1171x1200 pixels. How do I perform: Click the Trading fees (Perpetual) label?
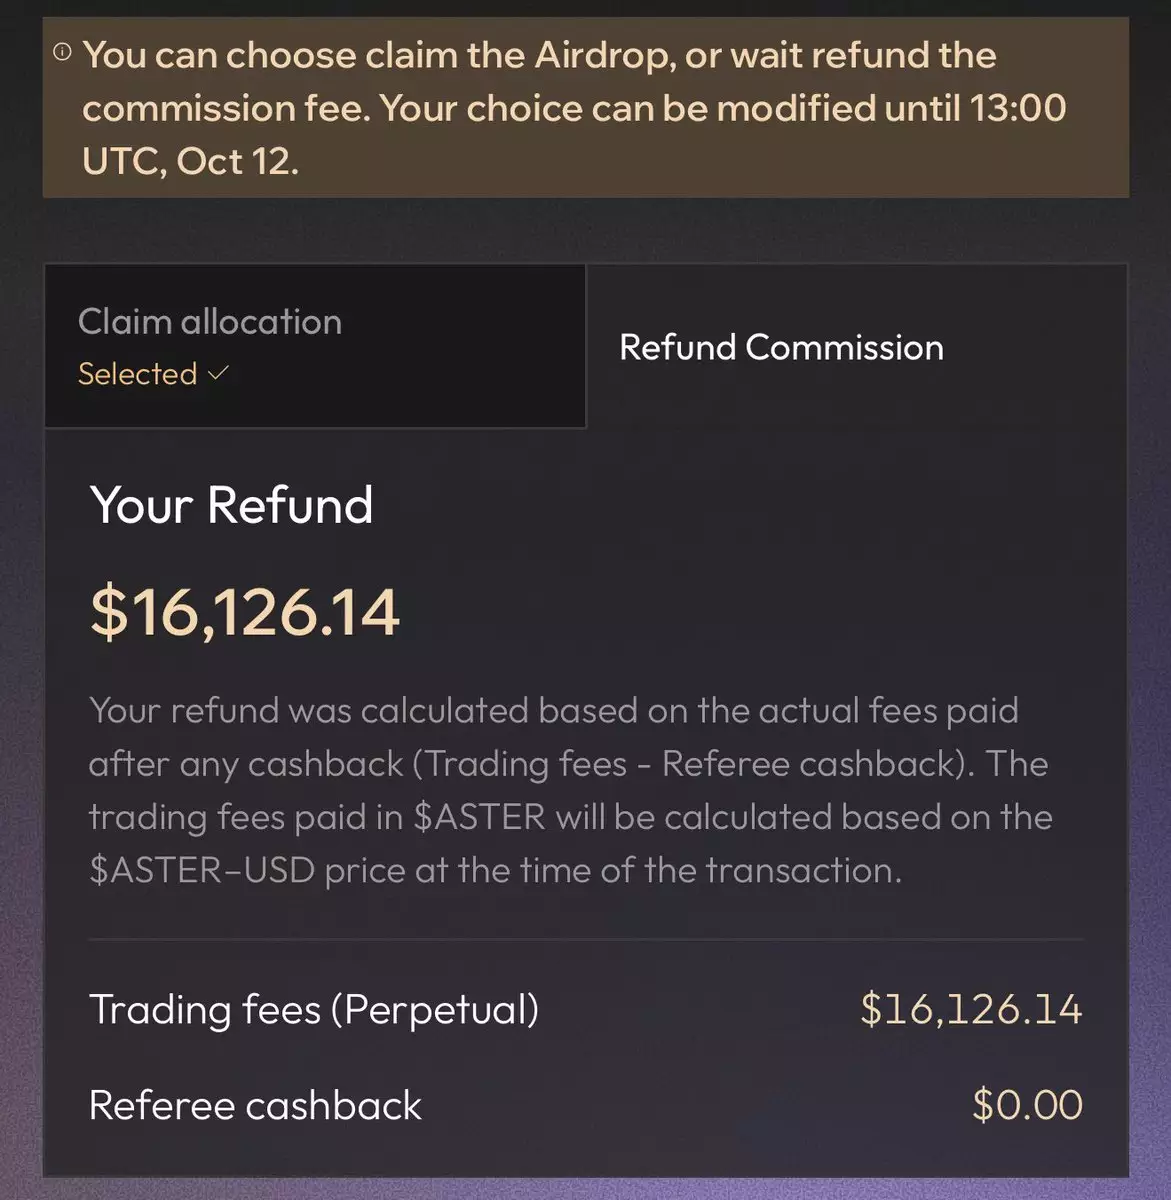[x=314, y=1010]
